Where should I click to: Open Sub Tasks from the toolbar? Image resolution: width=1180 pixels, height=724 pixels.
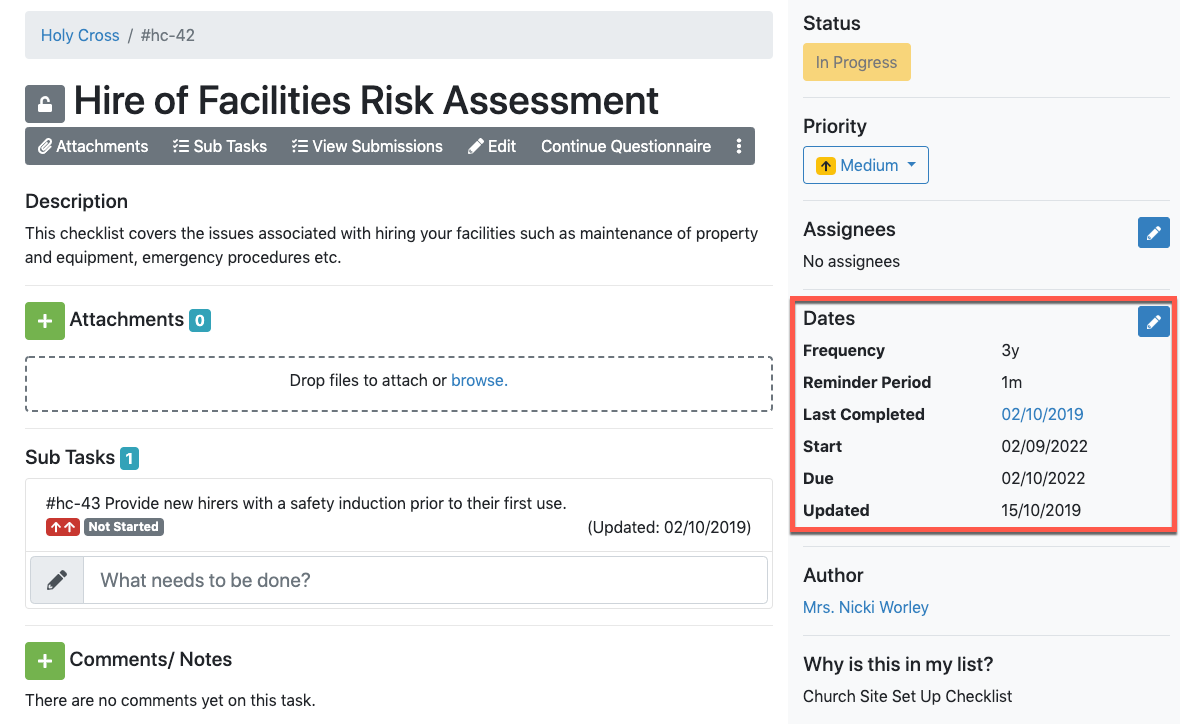[220, 146]
